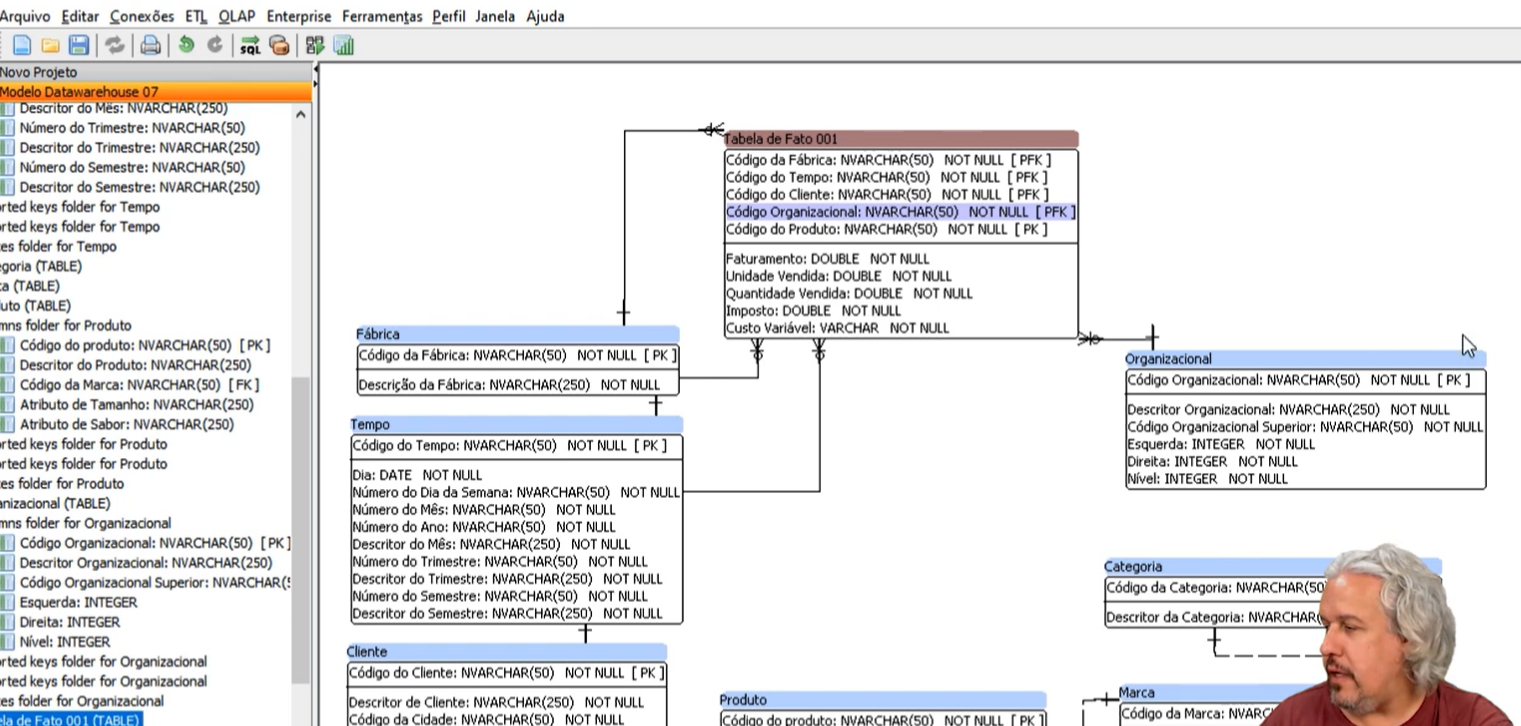Select Nível: INTEGER tree column
The height and width of the screenshot is (726, 1521).
pos(65,642)
